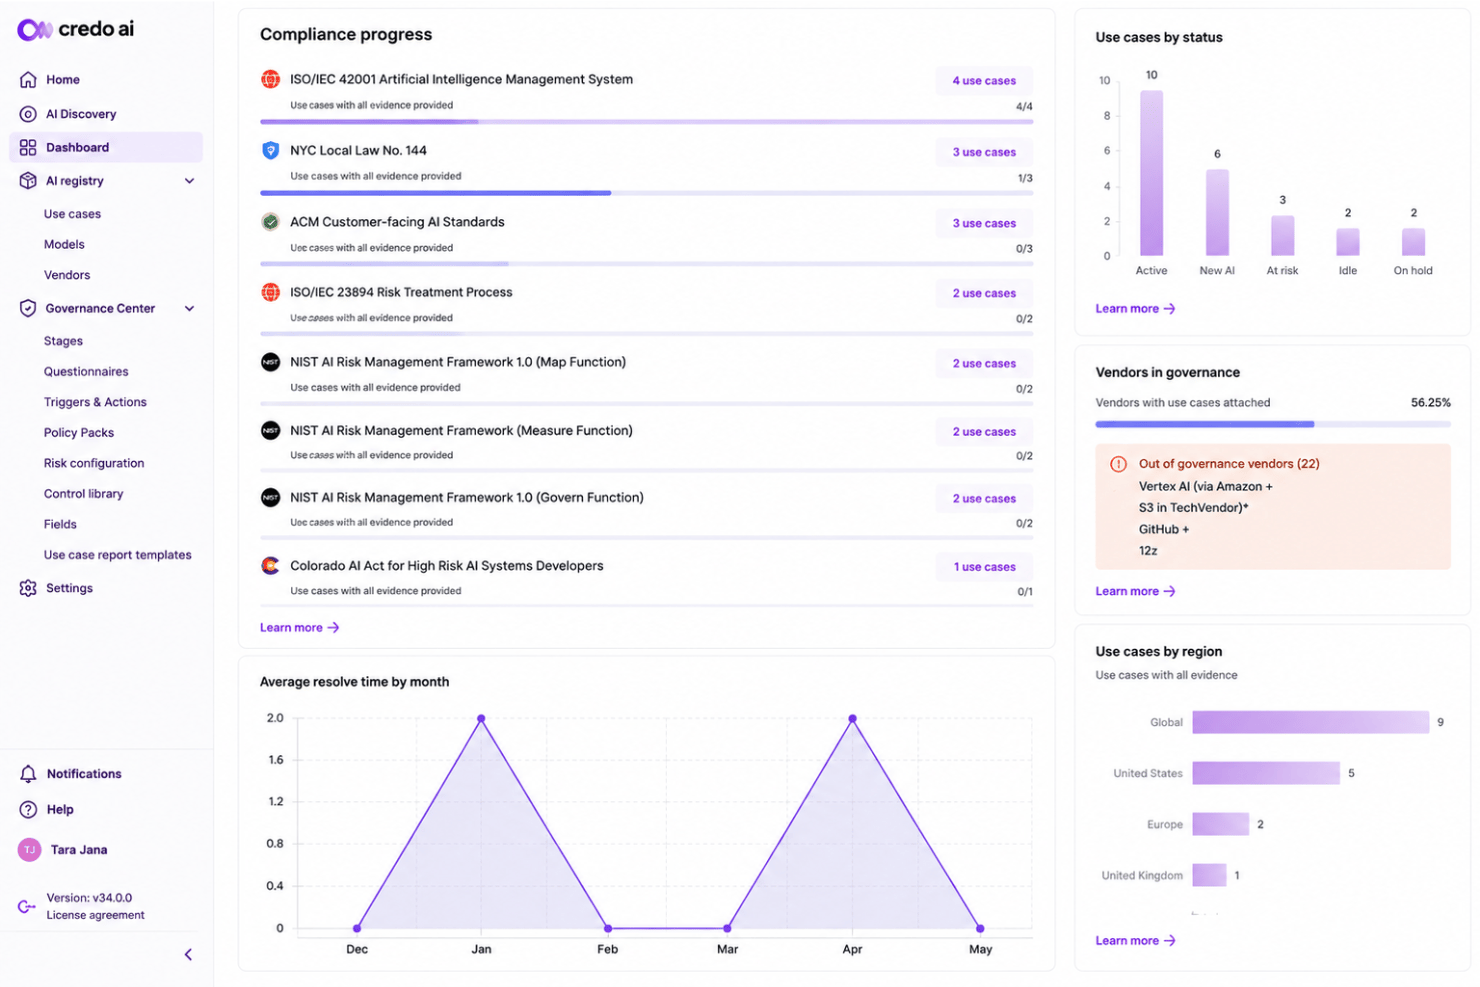
Task: Click the Help question mark icon
Action: click(28, 810)
